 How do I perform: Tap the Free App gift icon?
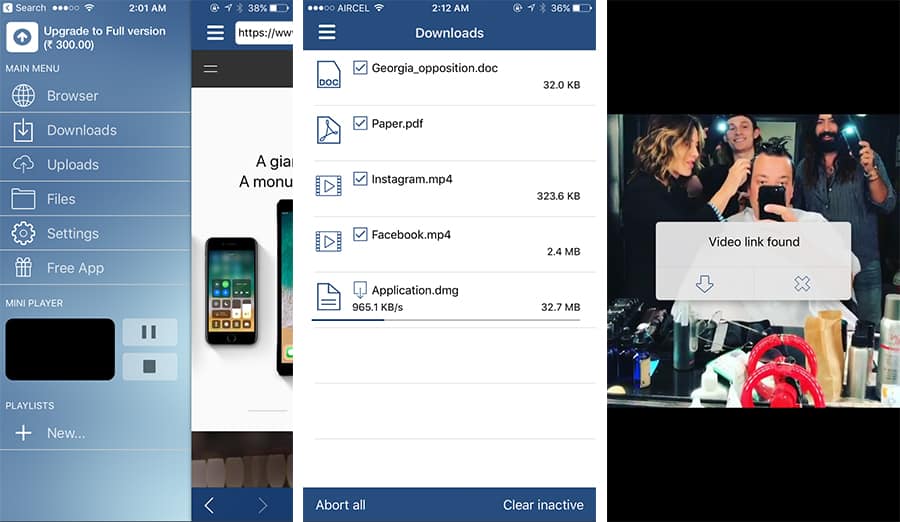point(24,268)
